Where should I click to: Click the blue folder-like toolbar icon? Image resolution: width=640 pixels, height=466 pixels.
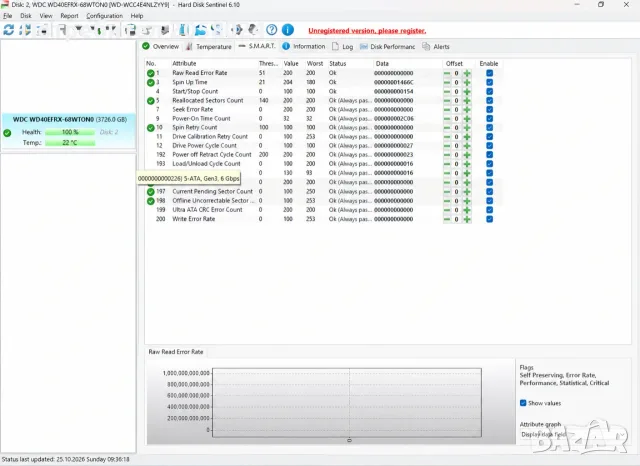coord(200,30)
